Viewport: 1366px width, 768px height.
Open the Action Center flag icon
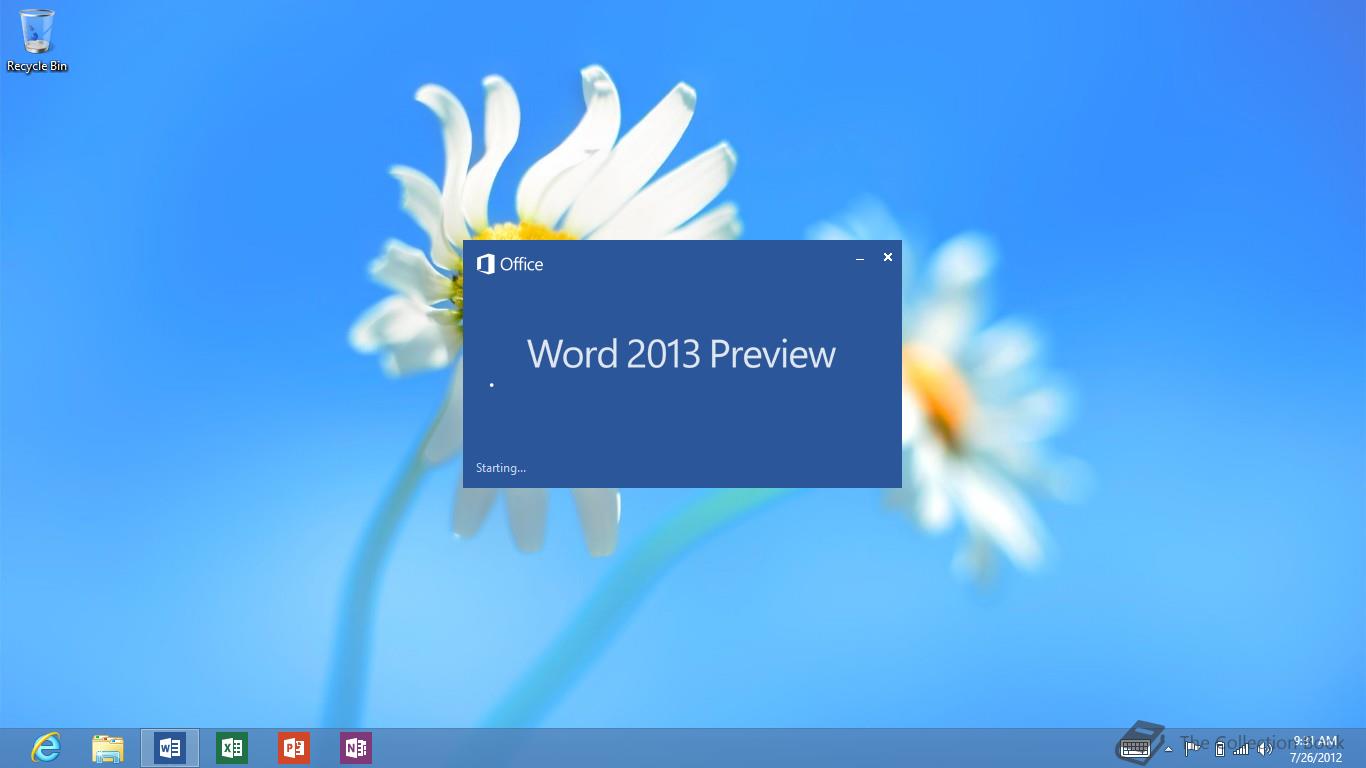click(1193, 748)
